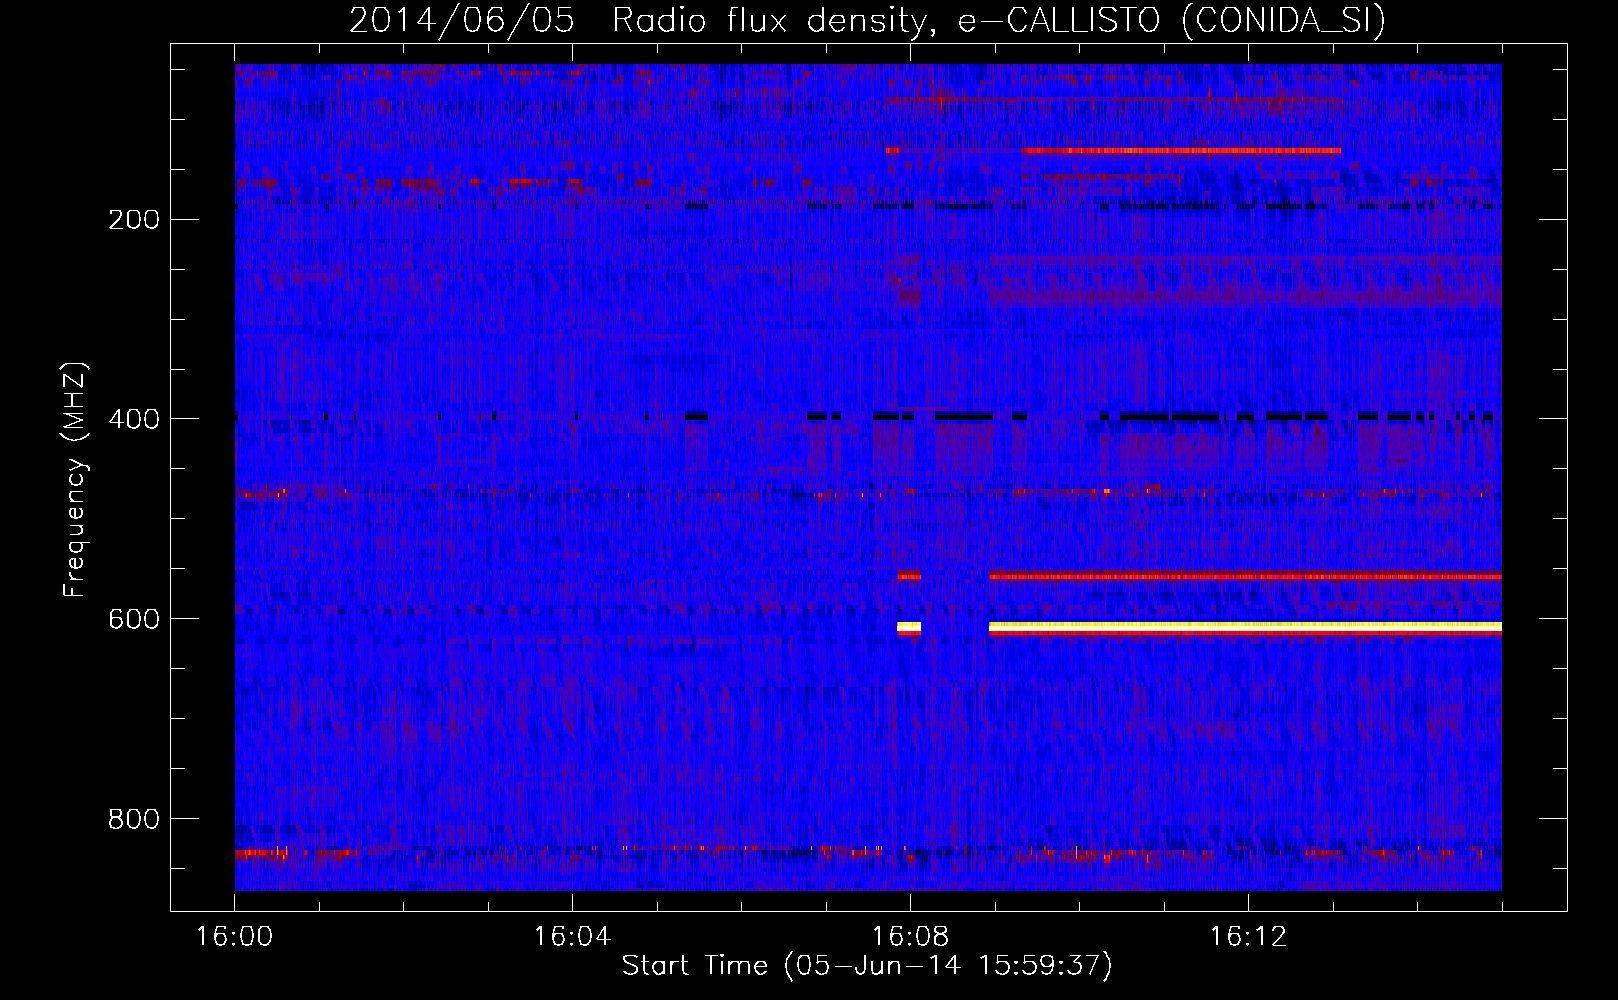Click the plot title 'Radio flux density, e-CALLISTO (CONIDA_SI)'

point(999,20)
